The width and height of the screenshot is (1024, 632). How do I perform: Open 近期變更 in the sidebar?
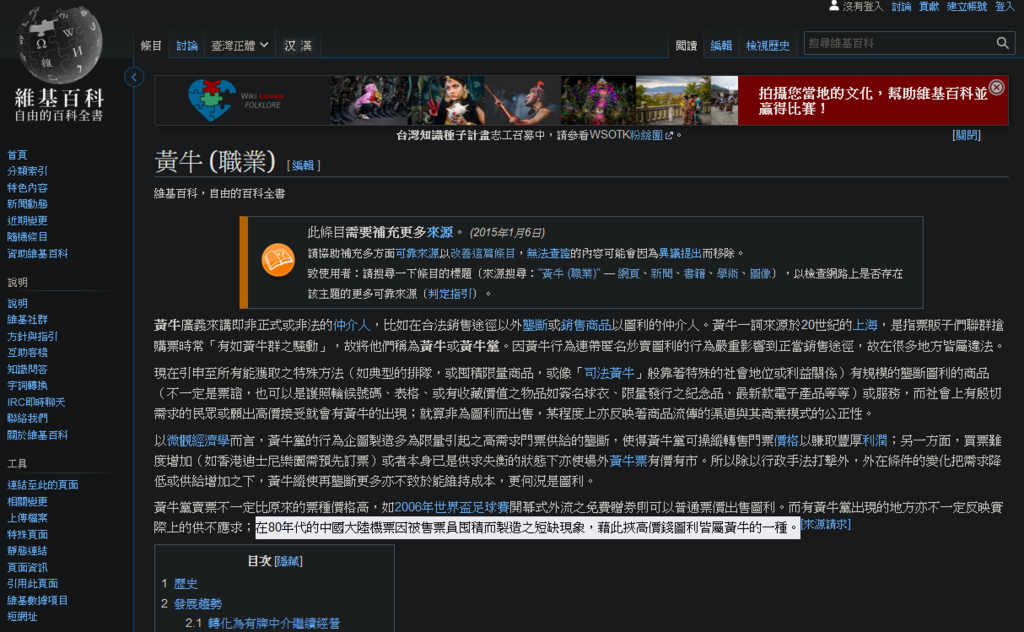[27, 221]
